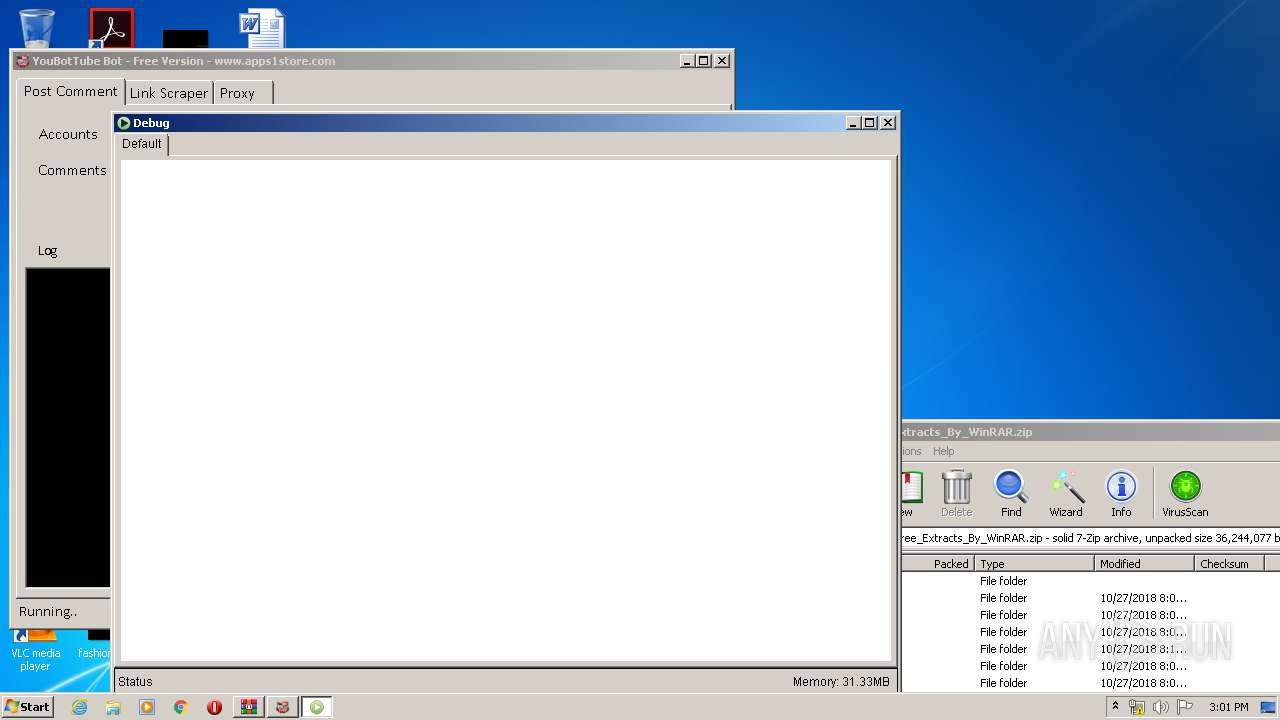Switch to the Link Scraper tab
The width and height of the screenshot is (1280, 720).
pyautogui.click(x=169, y=93)
